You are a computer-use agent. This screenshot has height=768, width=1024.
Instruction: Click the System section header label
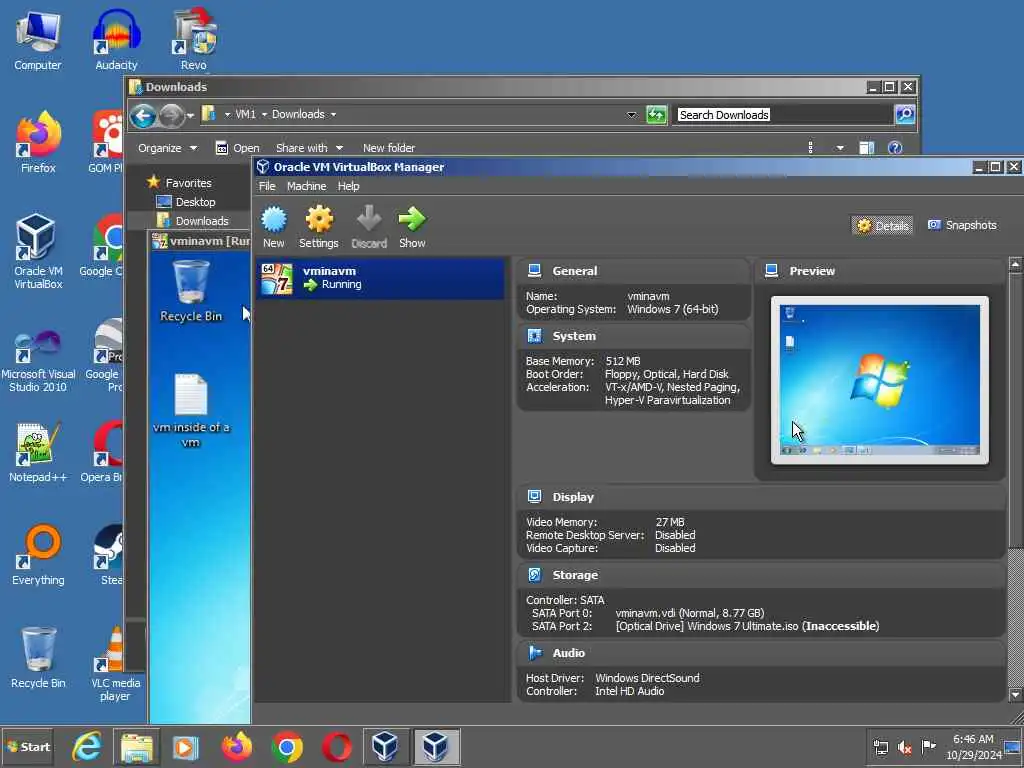point(574,336)
